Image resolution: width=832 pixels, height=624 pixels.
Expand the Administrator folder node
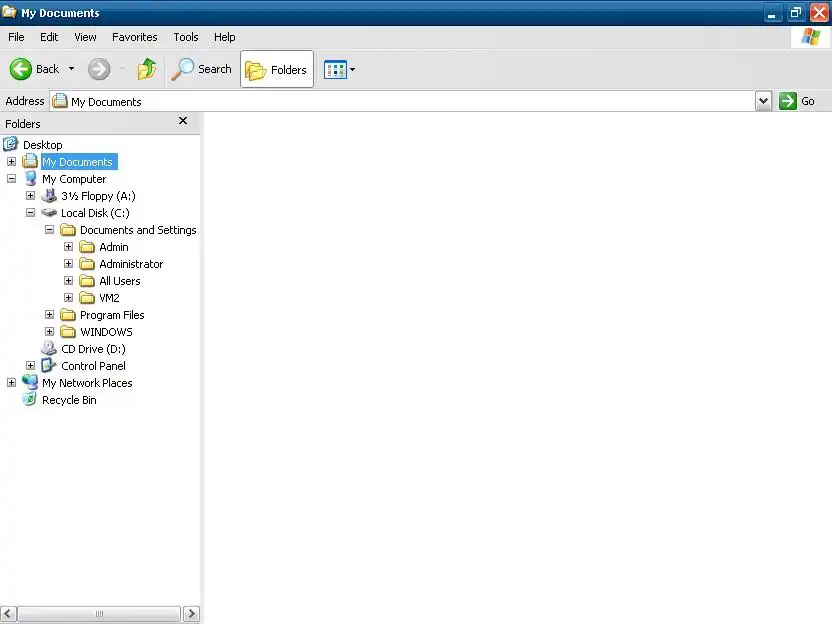(x=68, y=264)
